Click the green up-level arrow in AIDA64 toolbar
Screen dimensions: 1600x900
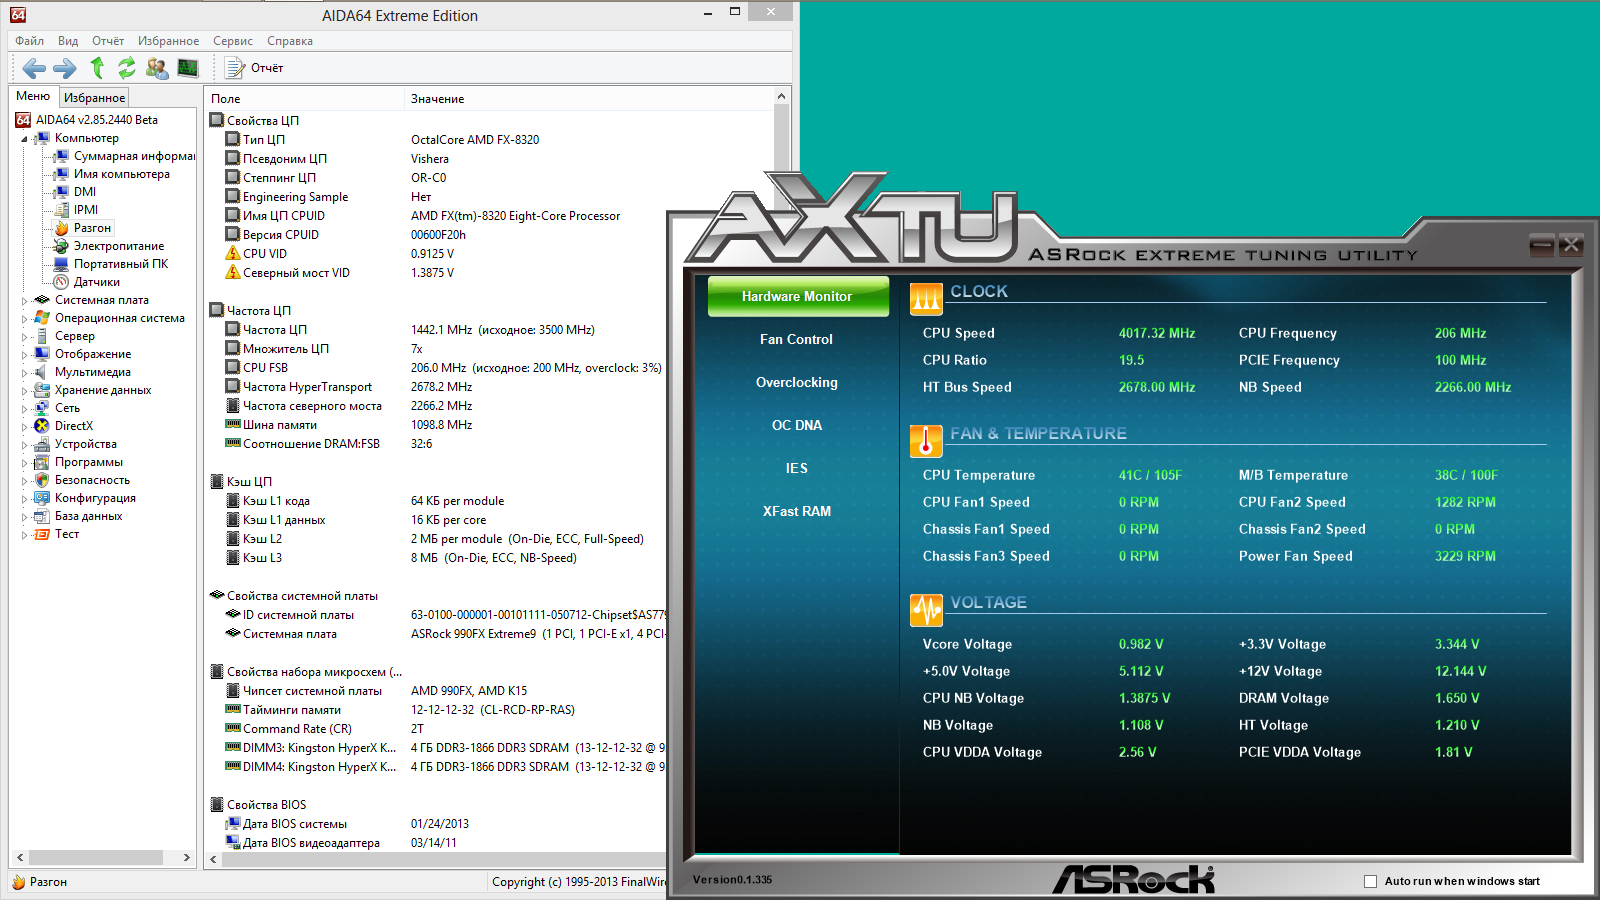(97, 68)
